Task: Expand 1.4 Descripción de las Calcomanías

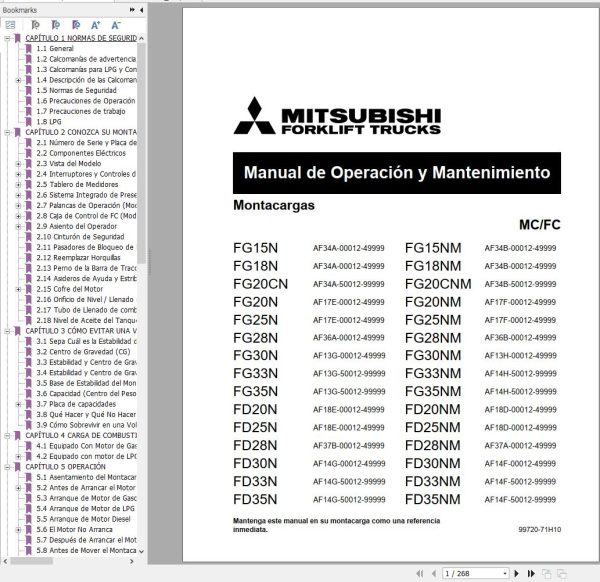Action: tap(18, 80)
